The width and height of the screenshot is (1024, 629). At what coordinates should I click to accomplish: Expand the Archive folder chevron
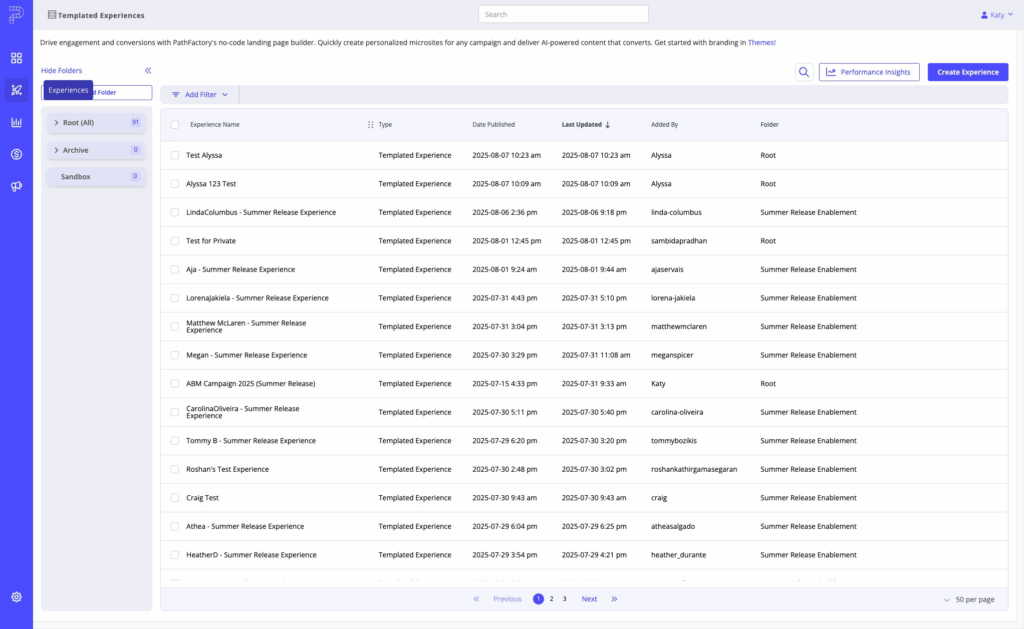pos(56,150)
